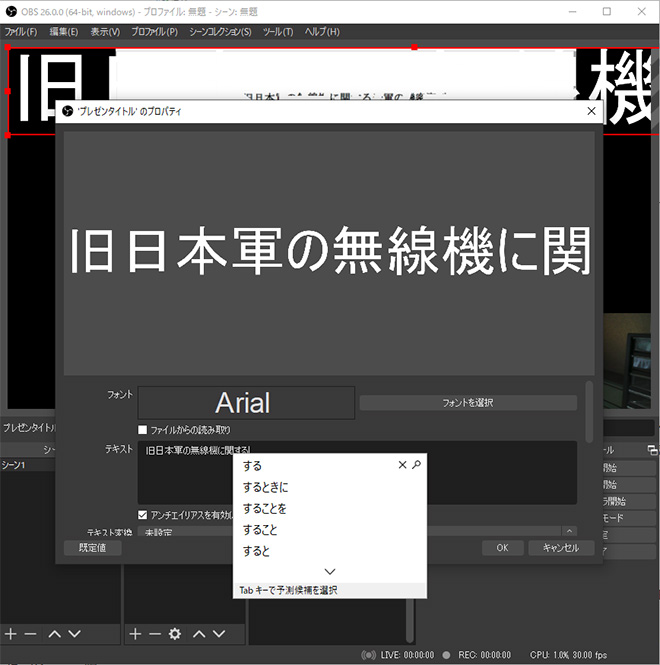
Task: Click the top-center red resize handle
Action: (414, 47)
